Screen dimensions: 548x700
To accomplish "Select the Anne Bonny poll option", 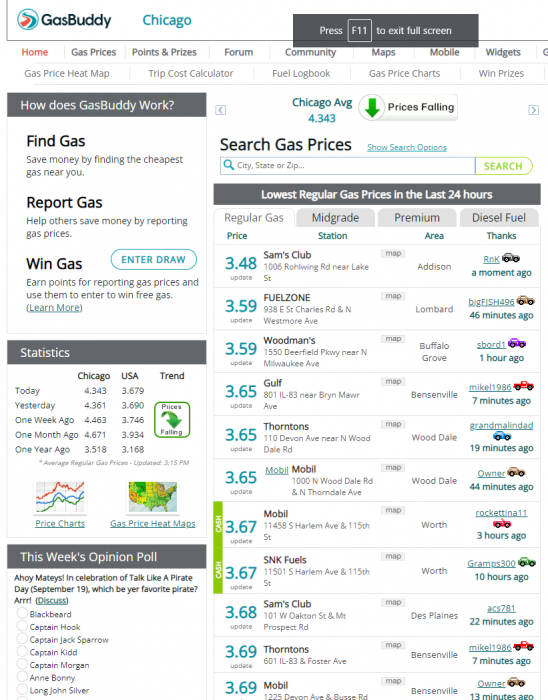I will pyautogui.click(x=22, y=676).
